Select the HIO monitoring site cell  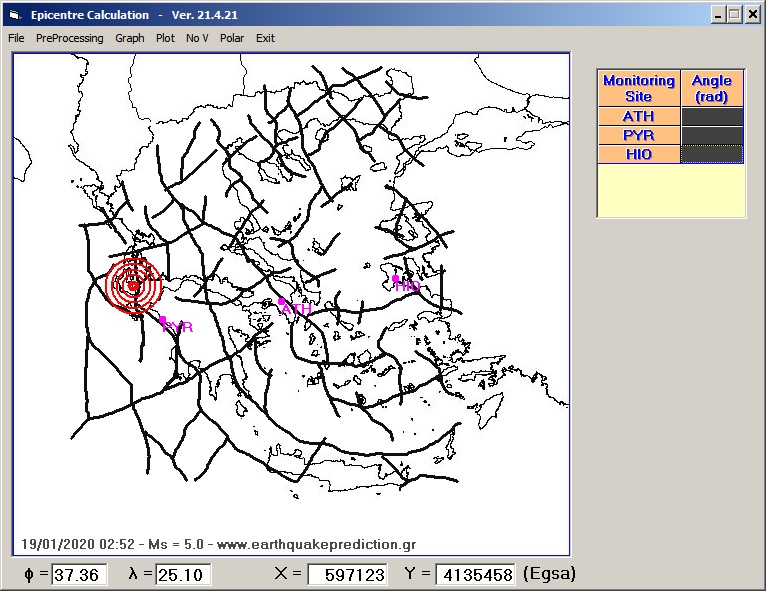pyautogui.click(x=638, y=154)
